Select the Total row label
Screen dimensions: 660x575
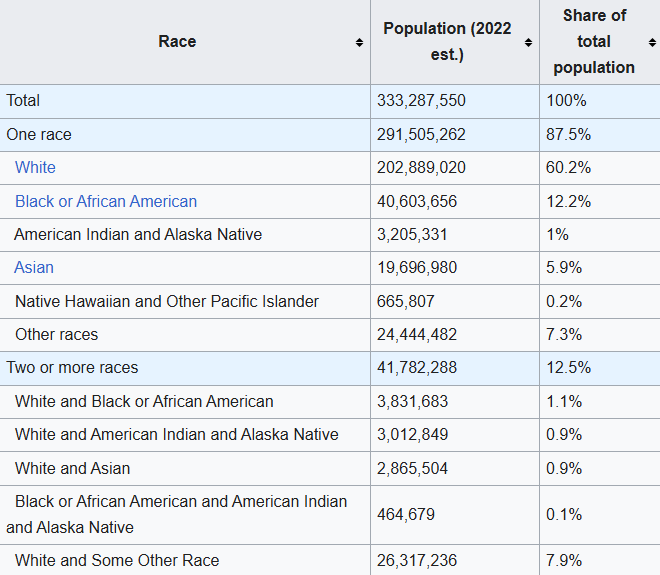(x=23, y=101)
